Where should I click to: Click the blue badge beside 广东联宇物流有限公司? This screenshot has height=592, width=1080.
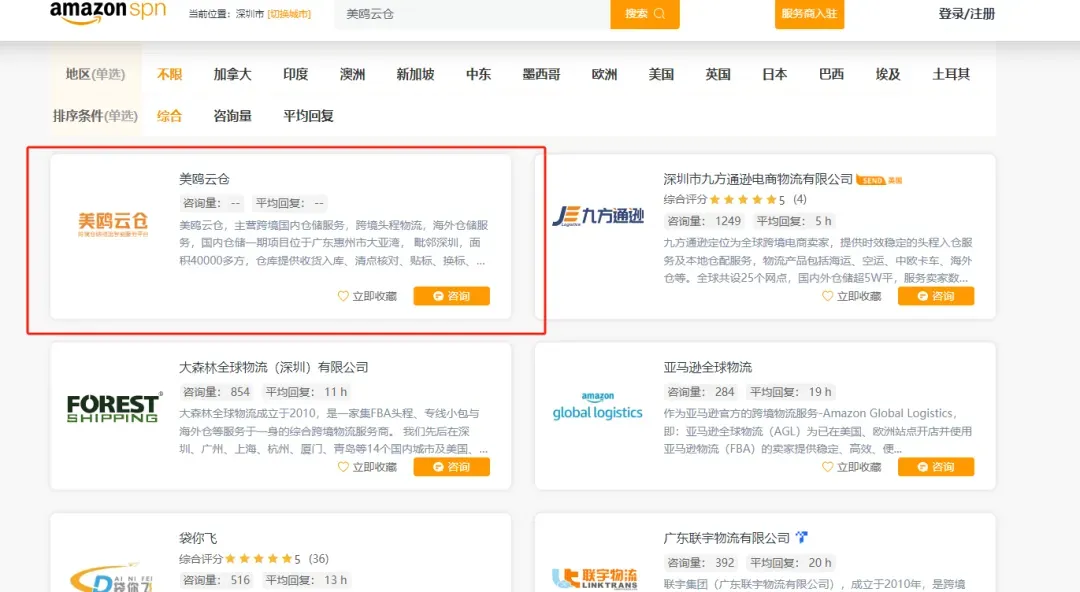click(801, 537)
